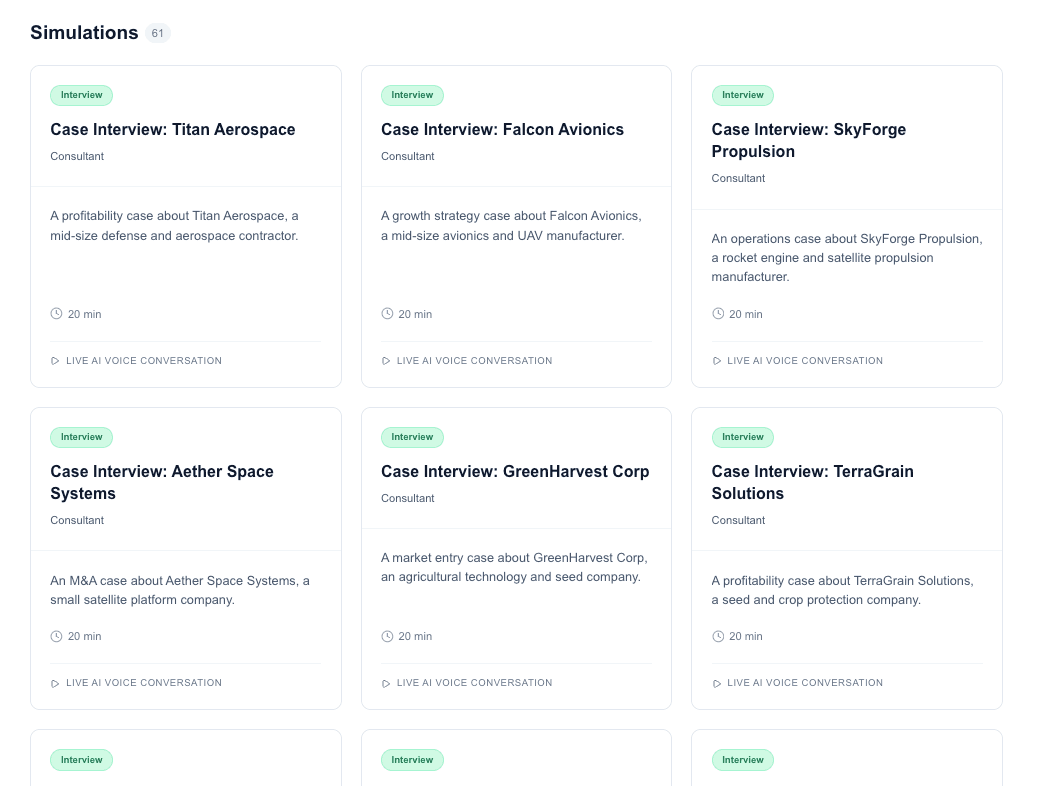Screen dimensions: 1045x786
Task: Select the Aether Space Systems M&A case description
Action: tap(180, 590)
